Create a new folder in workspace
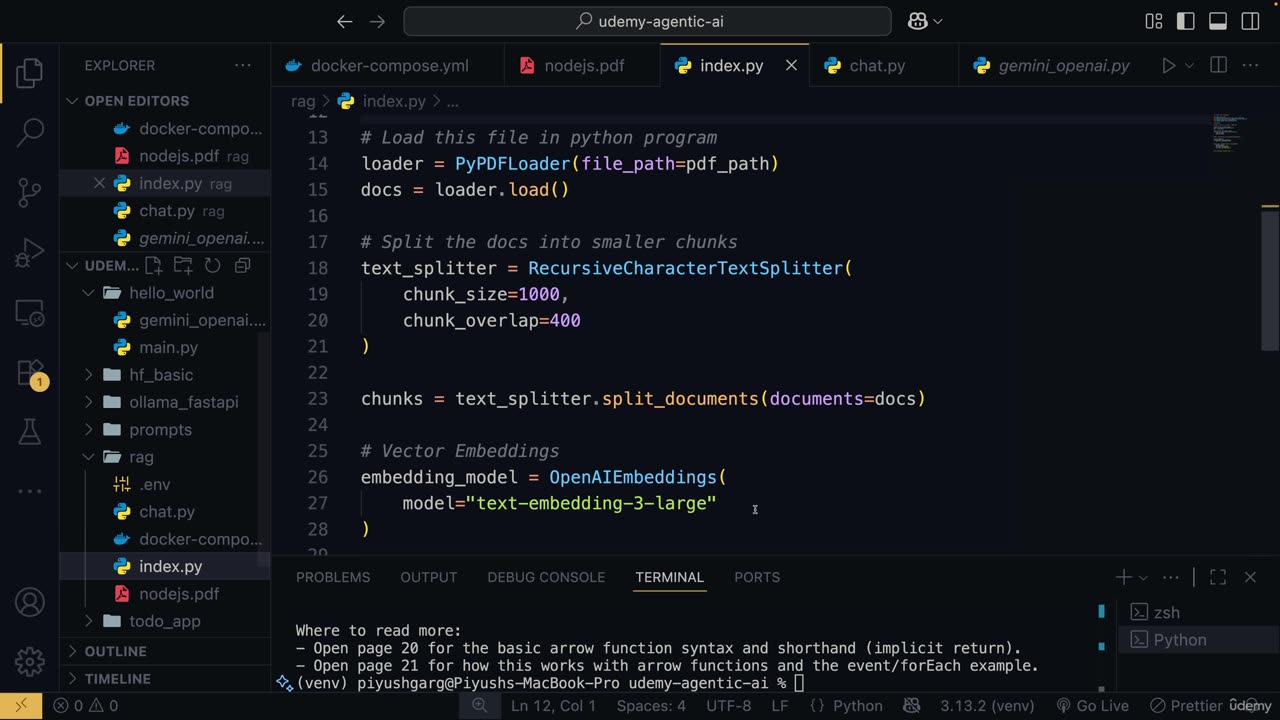Screen dimensions: 1280x720 pos(183,266)
